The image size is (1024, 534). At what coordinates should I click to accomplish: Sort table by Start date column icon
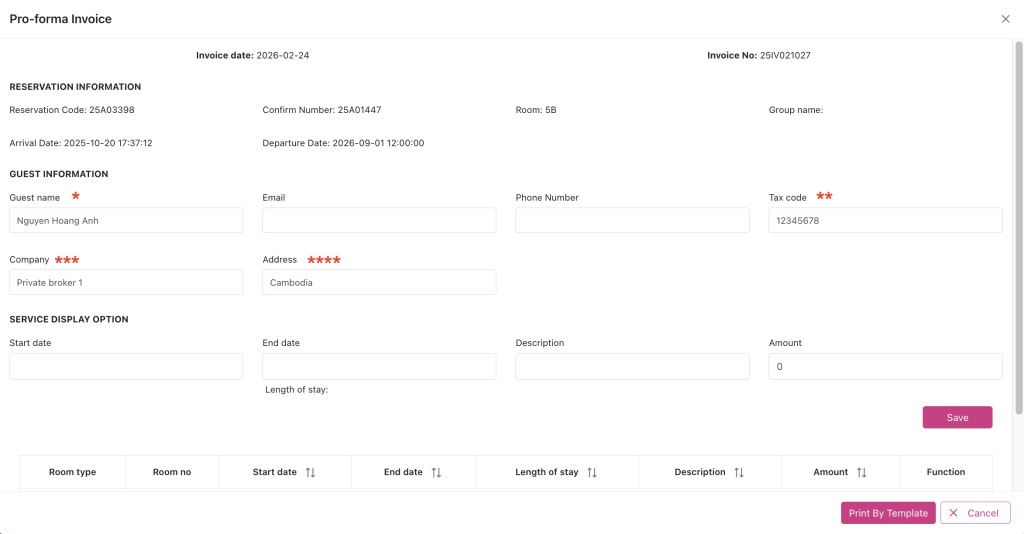click(310, 472)
